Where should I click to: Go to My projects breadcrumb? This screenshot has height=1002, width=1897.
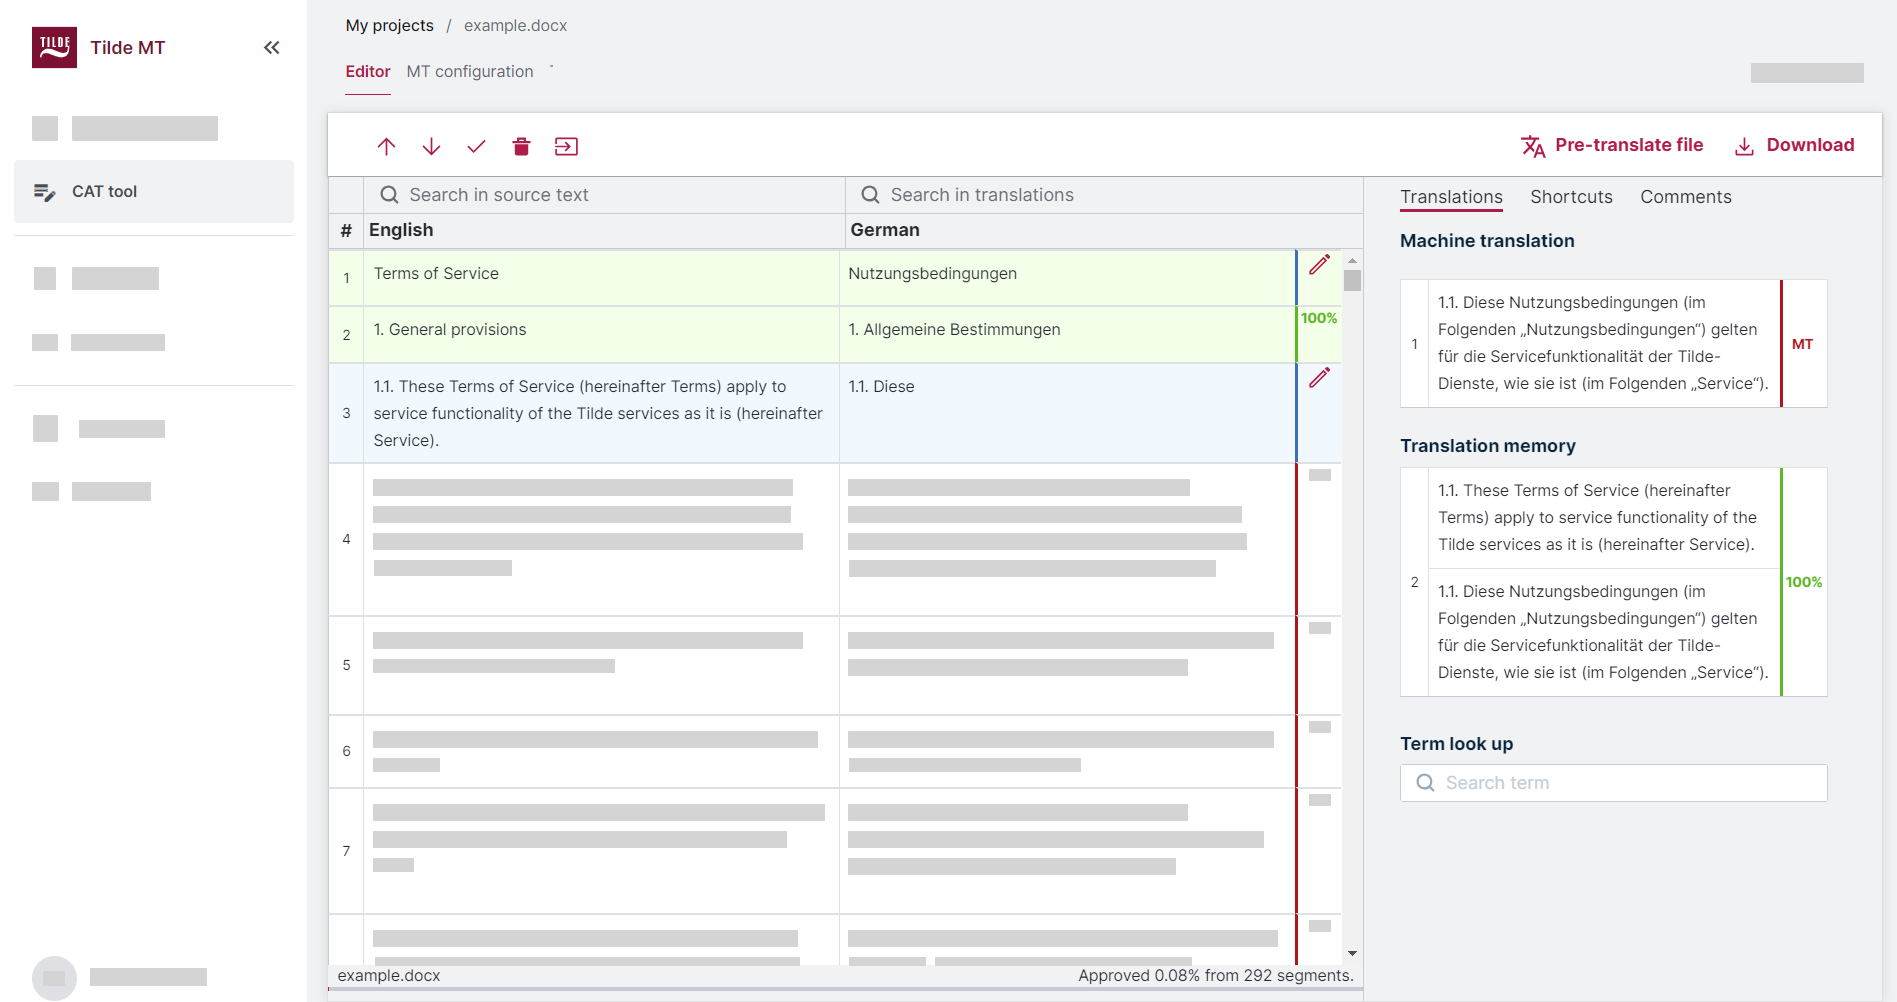(390, 26)
